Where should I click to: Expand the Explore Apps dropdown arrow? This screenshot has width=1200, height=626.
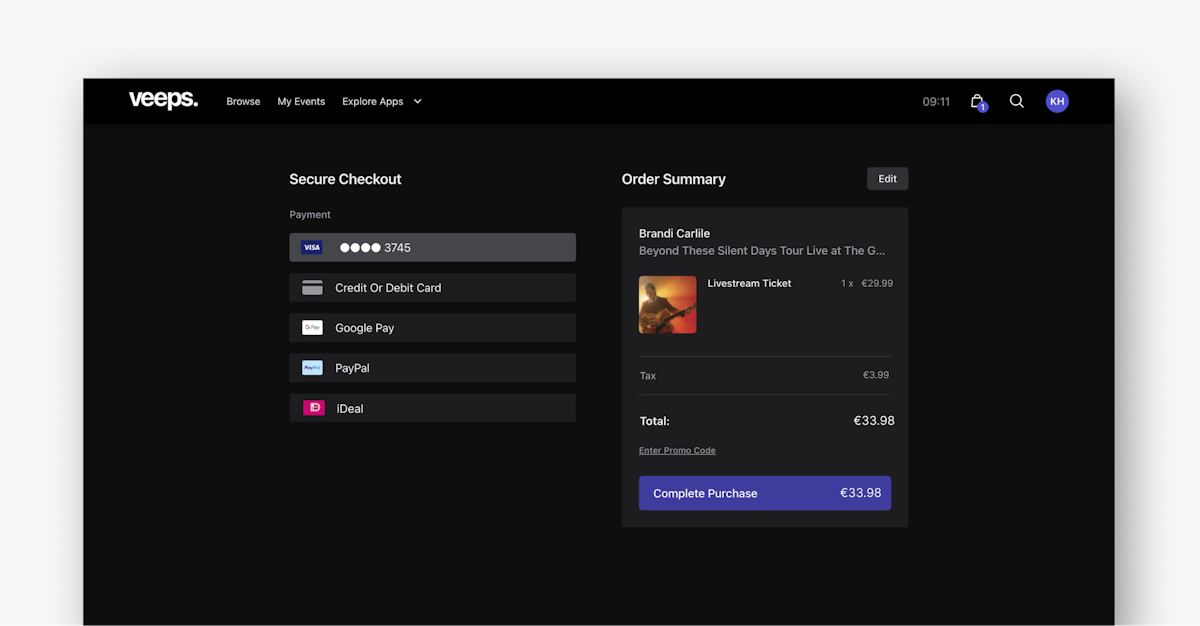click(418, 101)
